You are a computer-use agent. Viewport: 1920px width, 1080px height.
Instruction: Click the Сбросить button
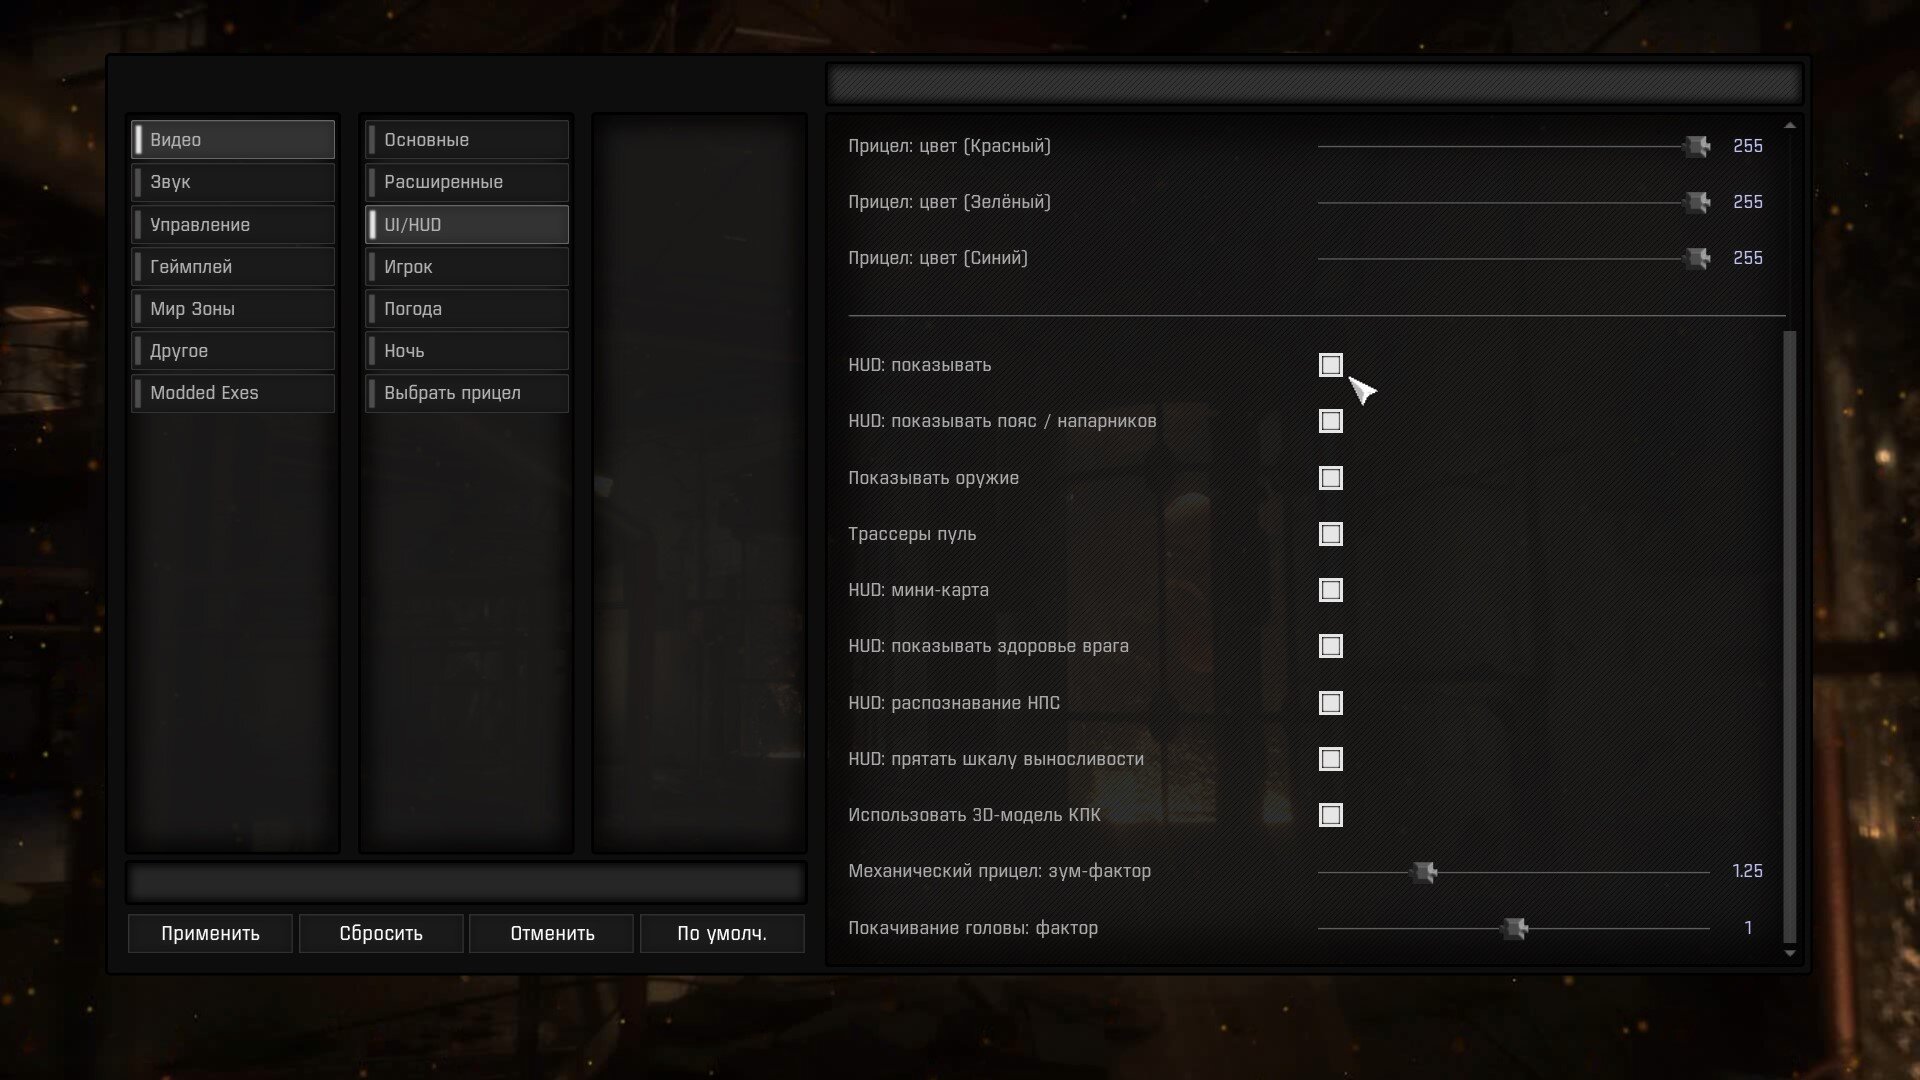point(381,933)
